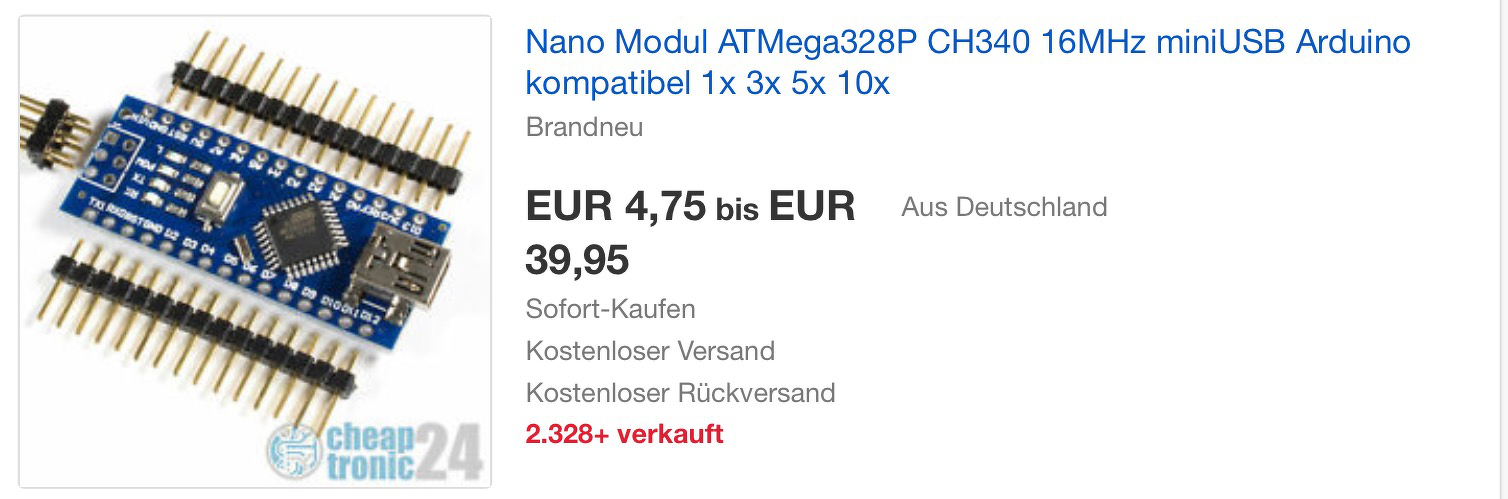Click the "Brandneu" condition label
The height and width of the screenshot is (499, 1508).
(x=584, y=128)
